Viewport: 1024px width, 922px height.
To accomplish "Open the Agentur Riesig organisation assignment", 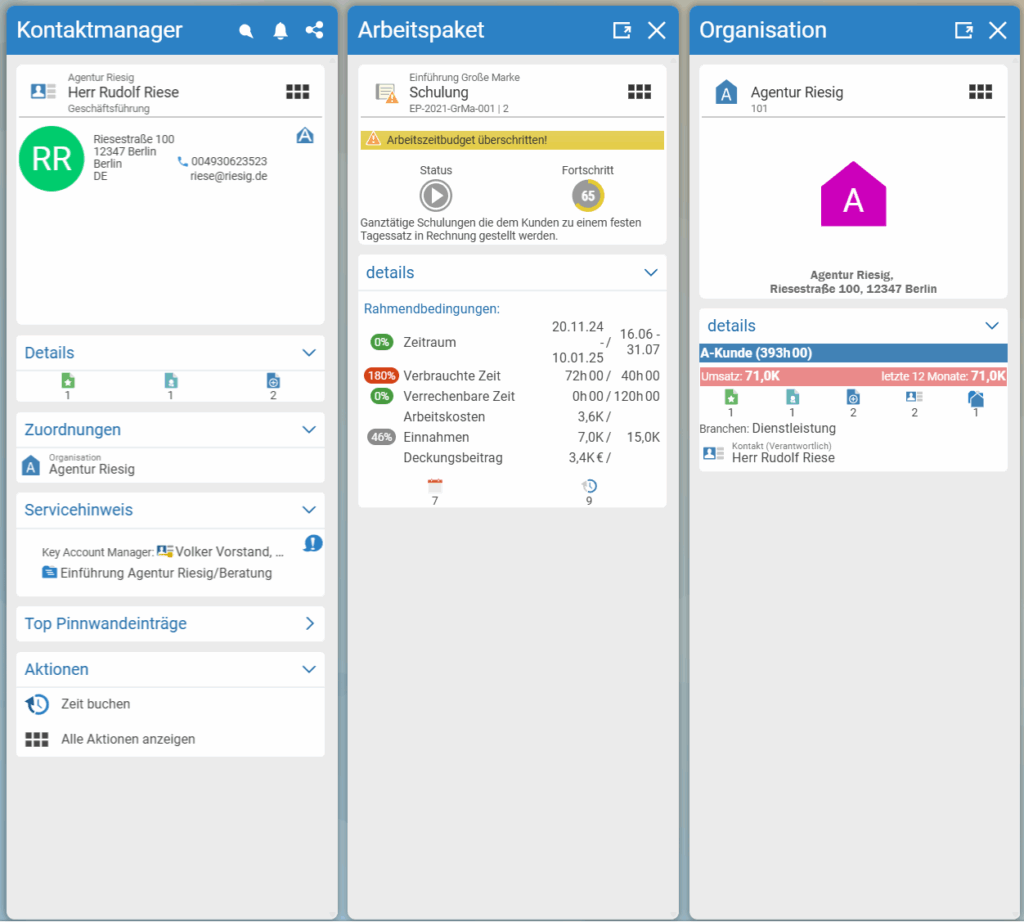I will coord(91,465).
